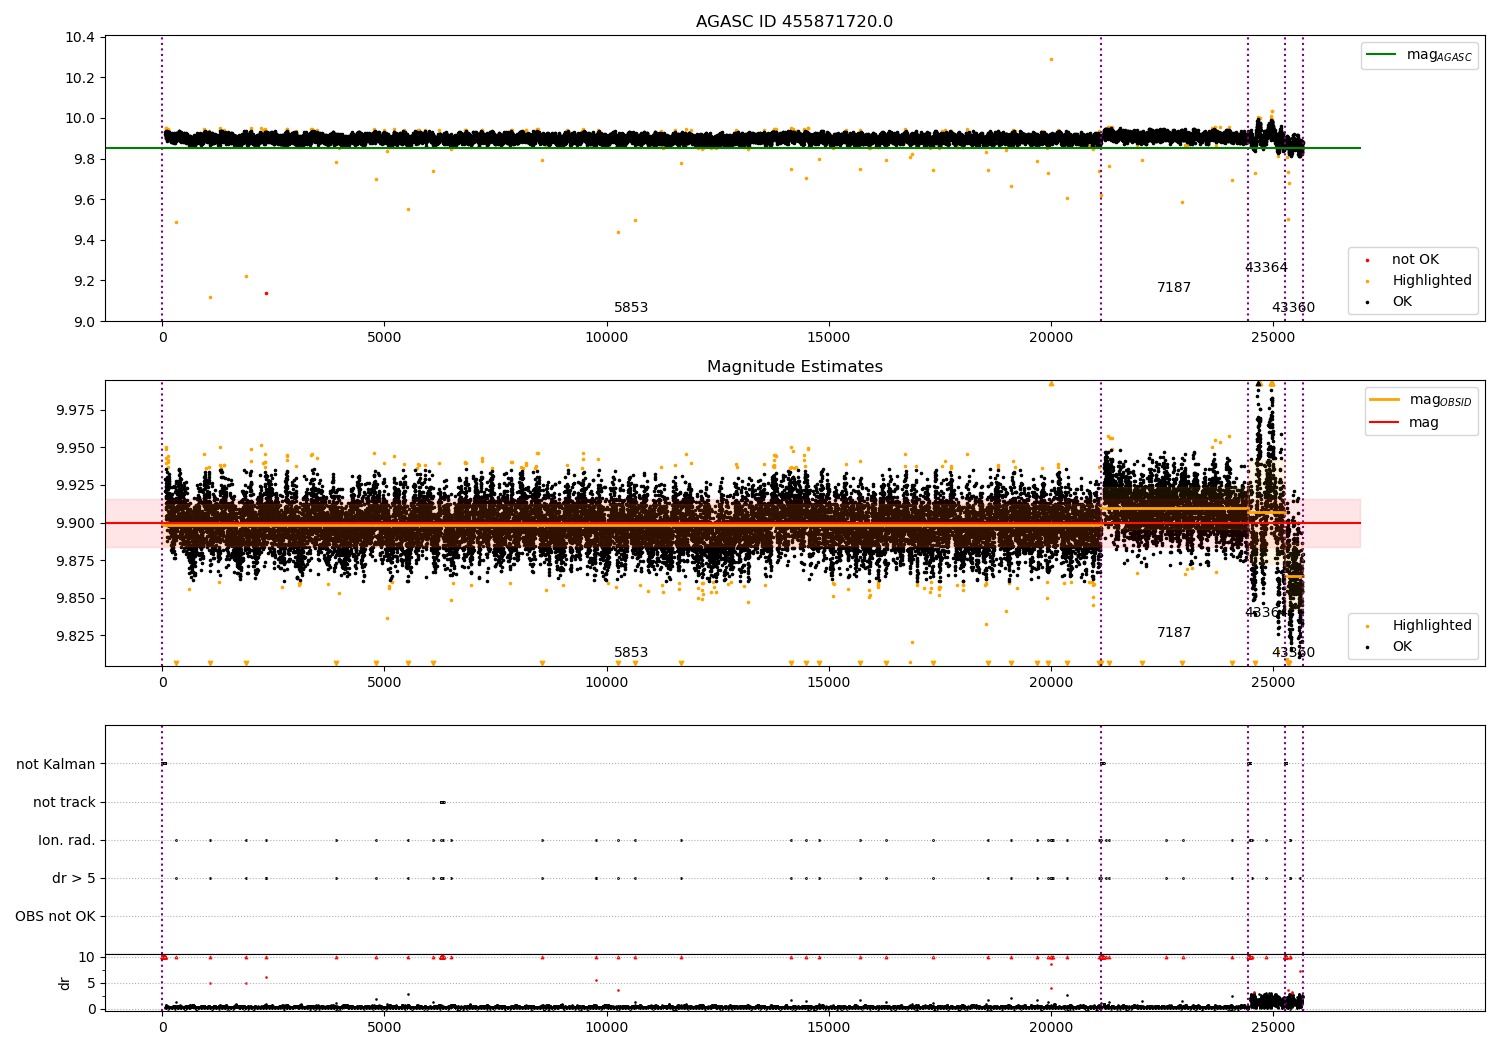Click the '43364' annotation in the top plot

[x=1266, y=268]
